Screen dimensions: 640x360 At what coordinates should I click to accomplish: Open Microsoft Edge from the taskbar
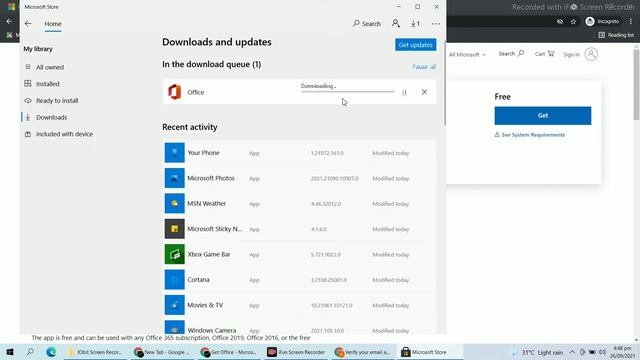click(51, 352)
